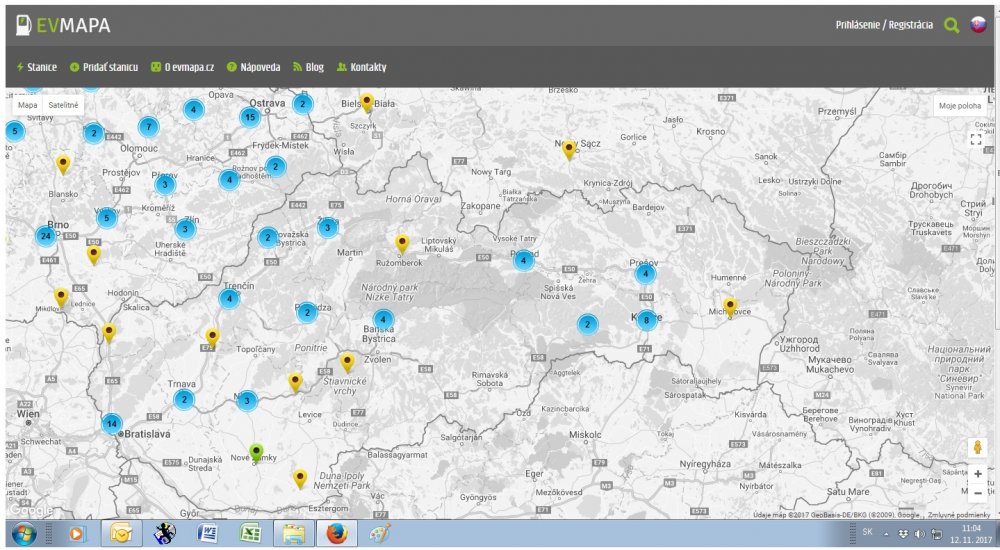Open Prihlásenie / Registrácia link

(884, 25)
